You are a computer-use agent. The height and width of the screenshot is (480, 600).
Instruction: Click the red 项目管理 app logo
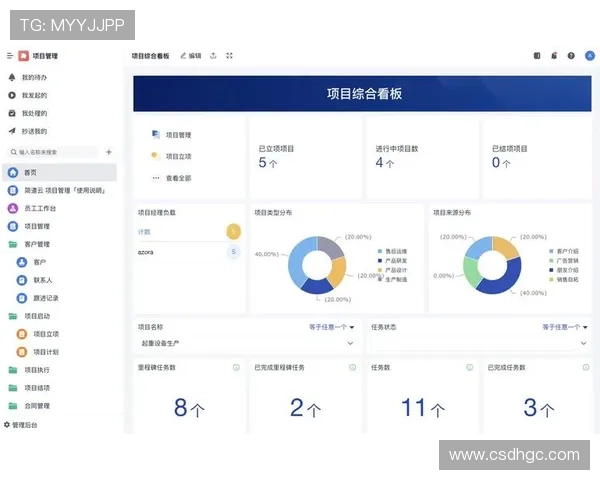pos(23,56)
